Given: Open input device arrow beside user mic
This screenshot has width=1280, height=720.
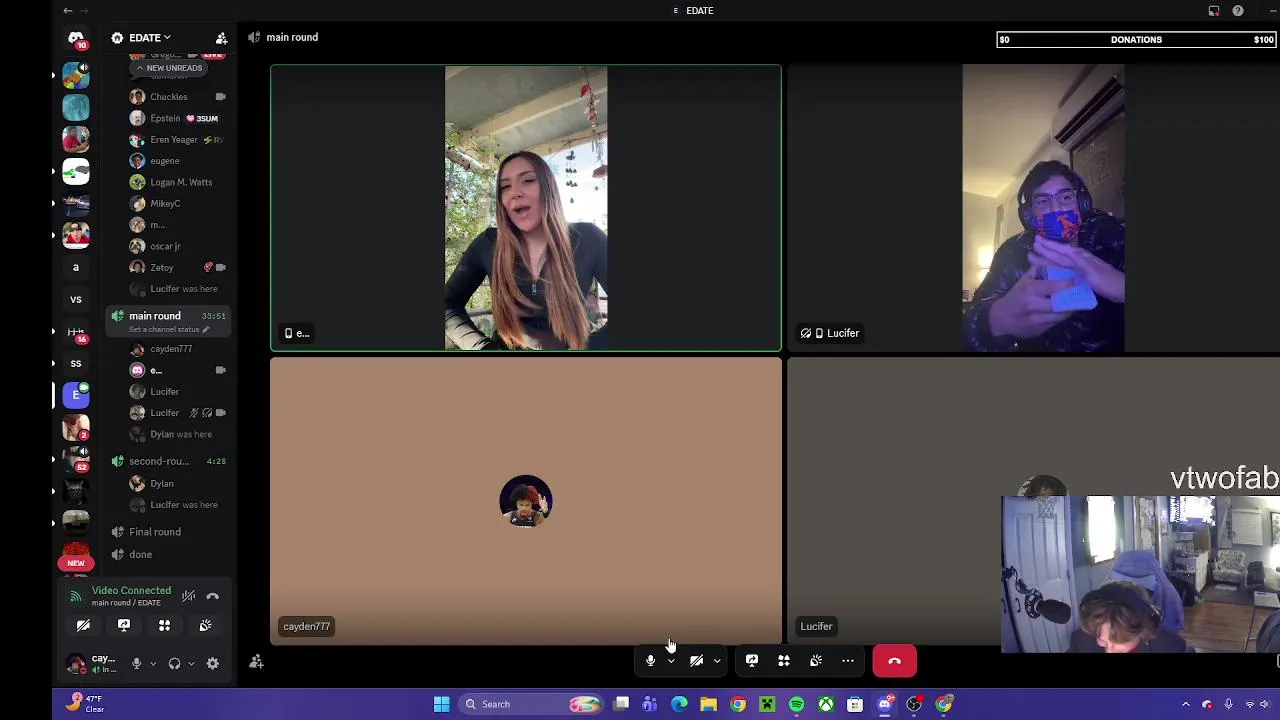Looking at the screenshot, I should click(x=153, y=663).
